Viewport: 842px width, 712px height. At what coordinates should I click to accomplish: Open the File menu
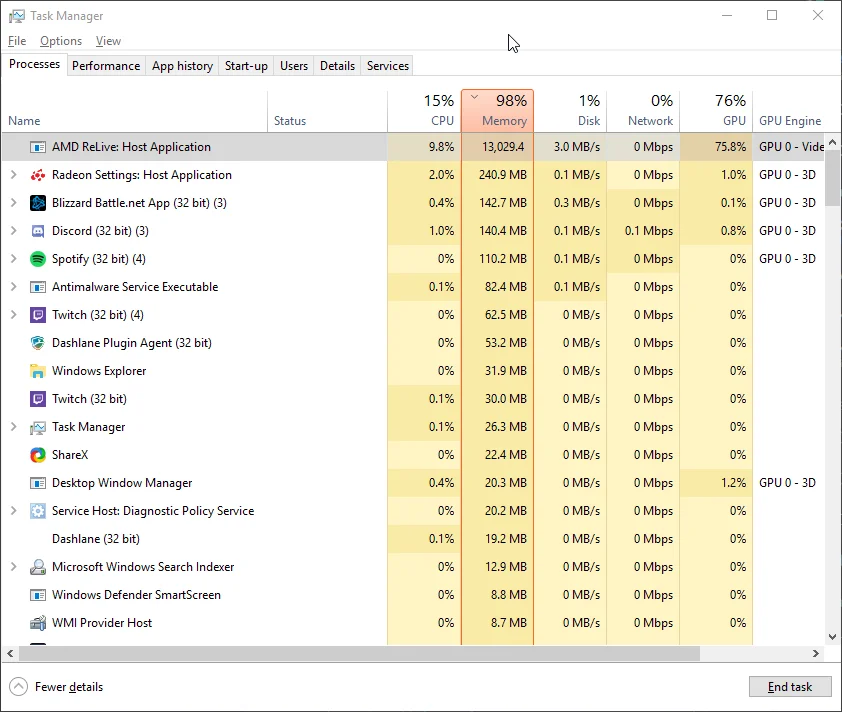17,41
